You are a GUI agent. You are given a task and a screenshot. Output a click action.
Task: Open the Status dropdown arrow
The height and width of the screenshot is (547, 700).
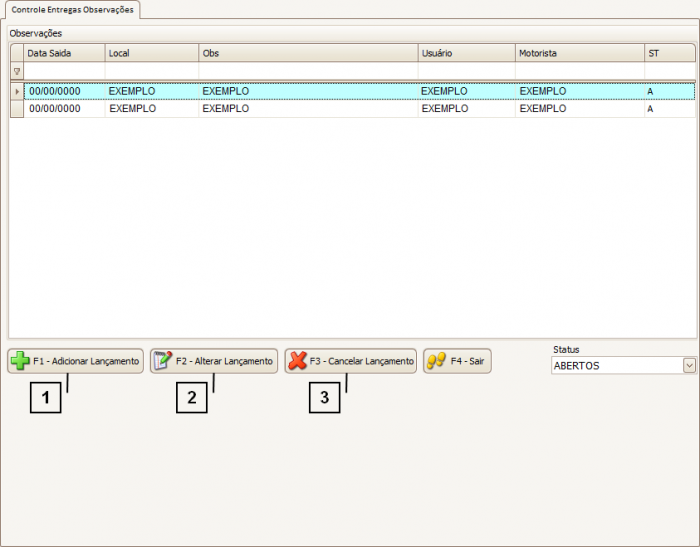click(689, 366)
